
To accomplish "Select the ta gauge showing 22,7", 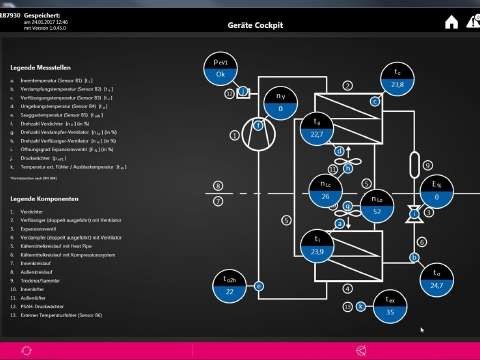I will (x=317, y=129).
